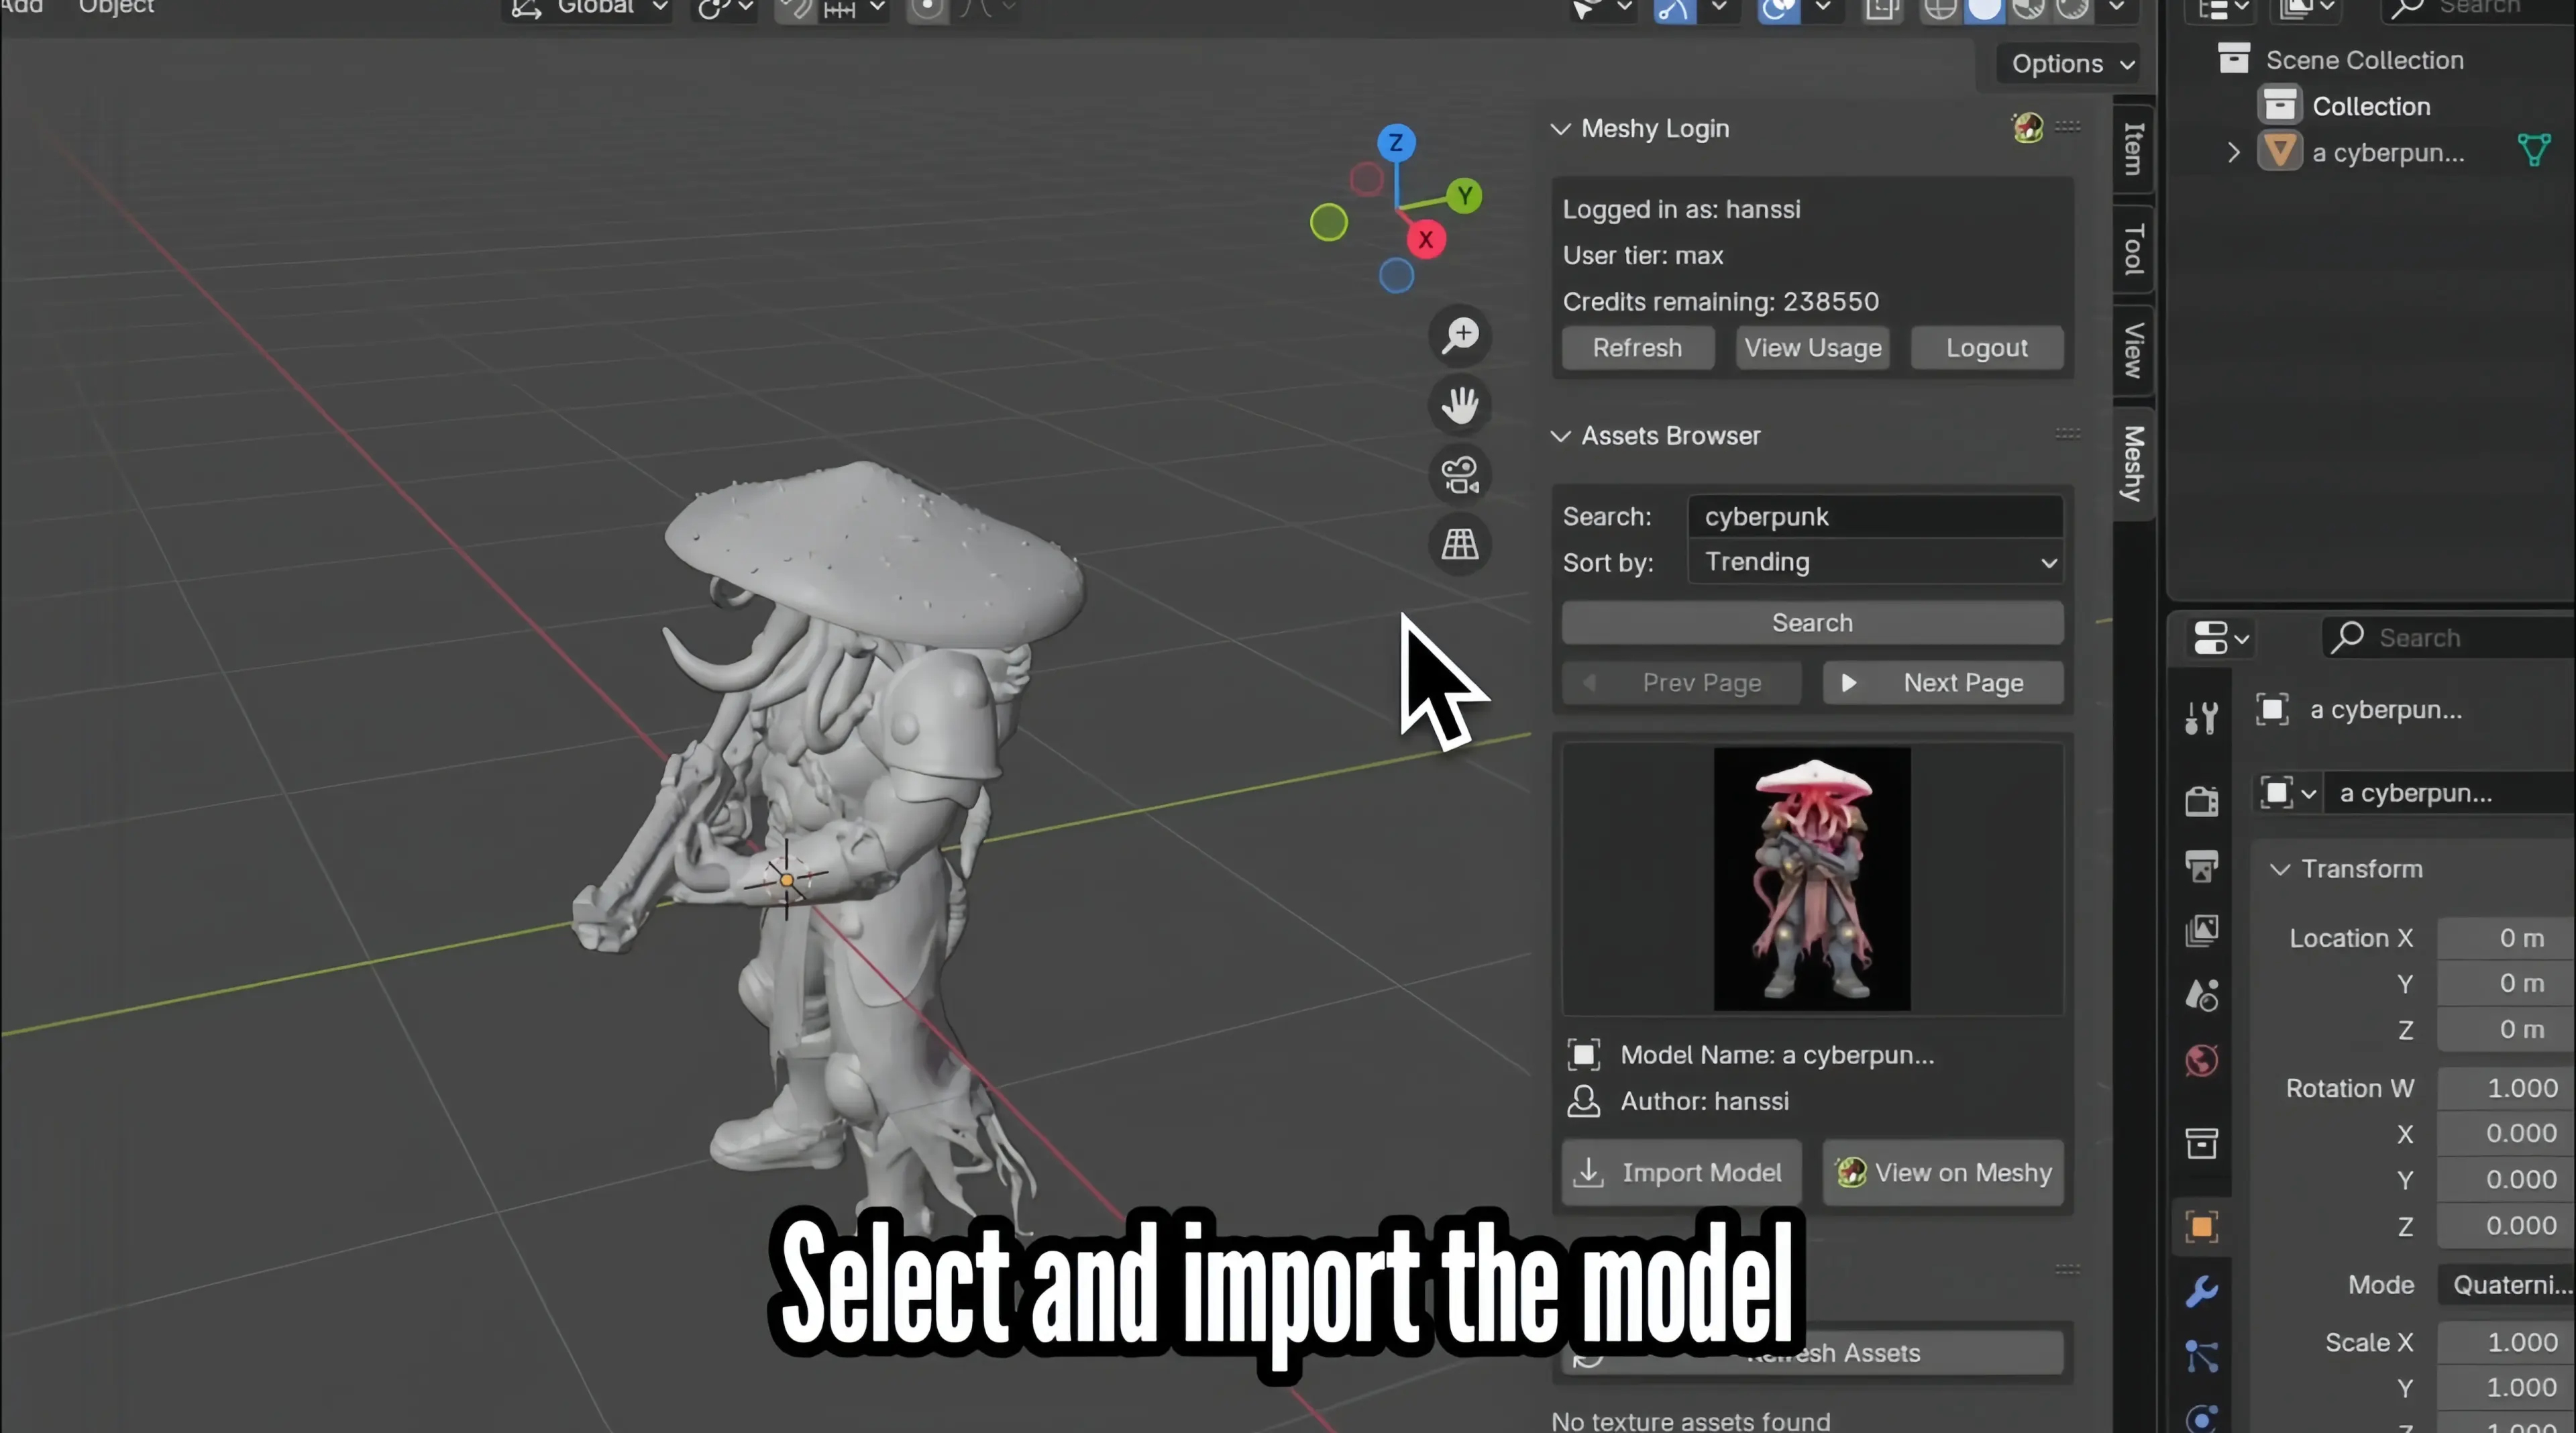Toggle camera view with camera gizmo icon

(1460, 474)
